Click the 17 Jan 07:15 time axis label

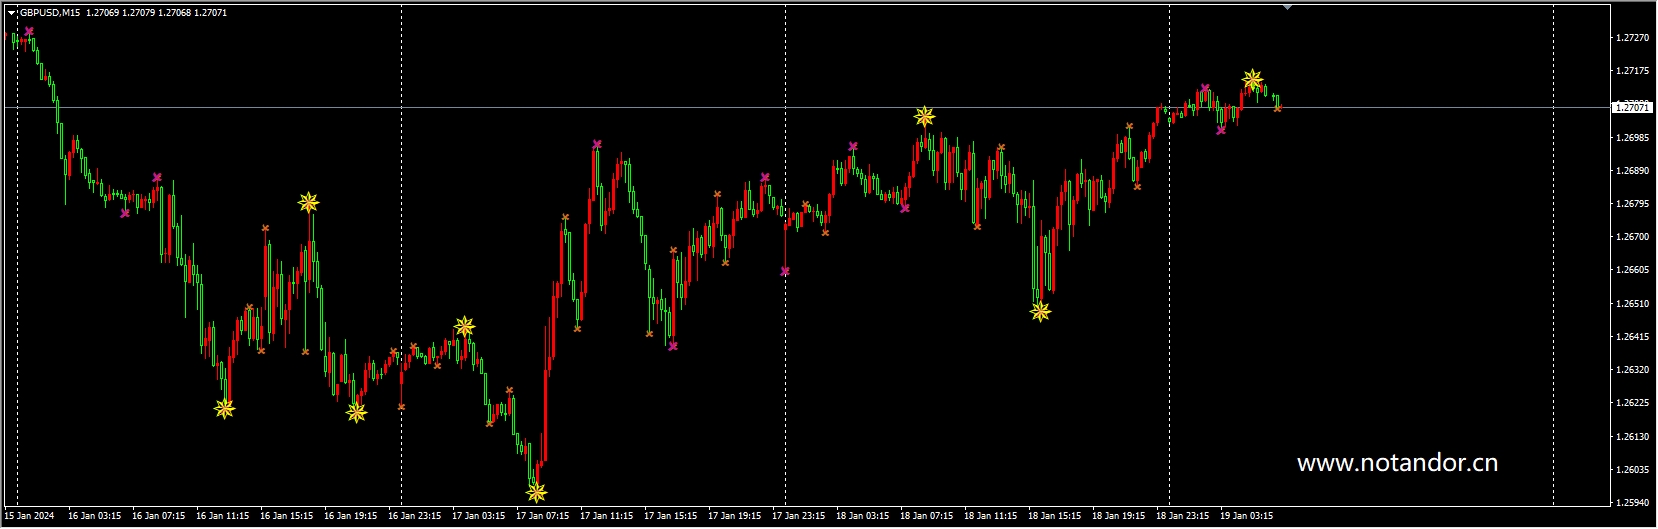(542, 517)
